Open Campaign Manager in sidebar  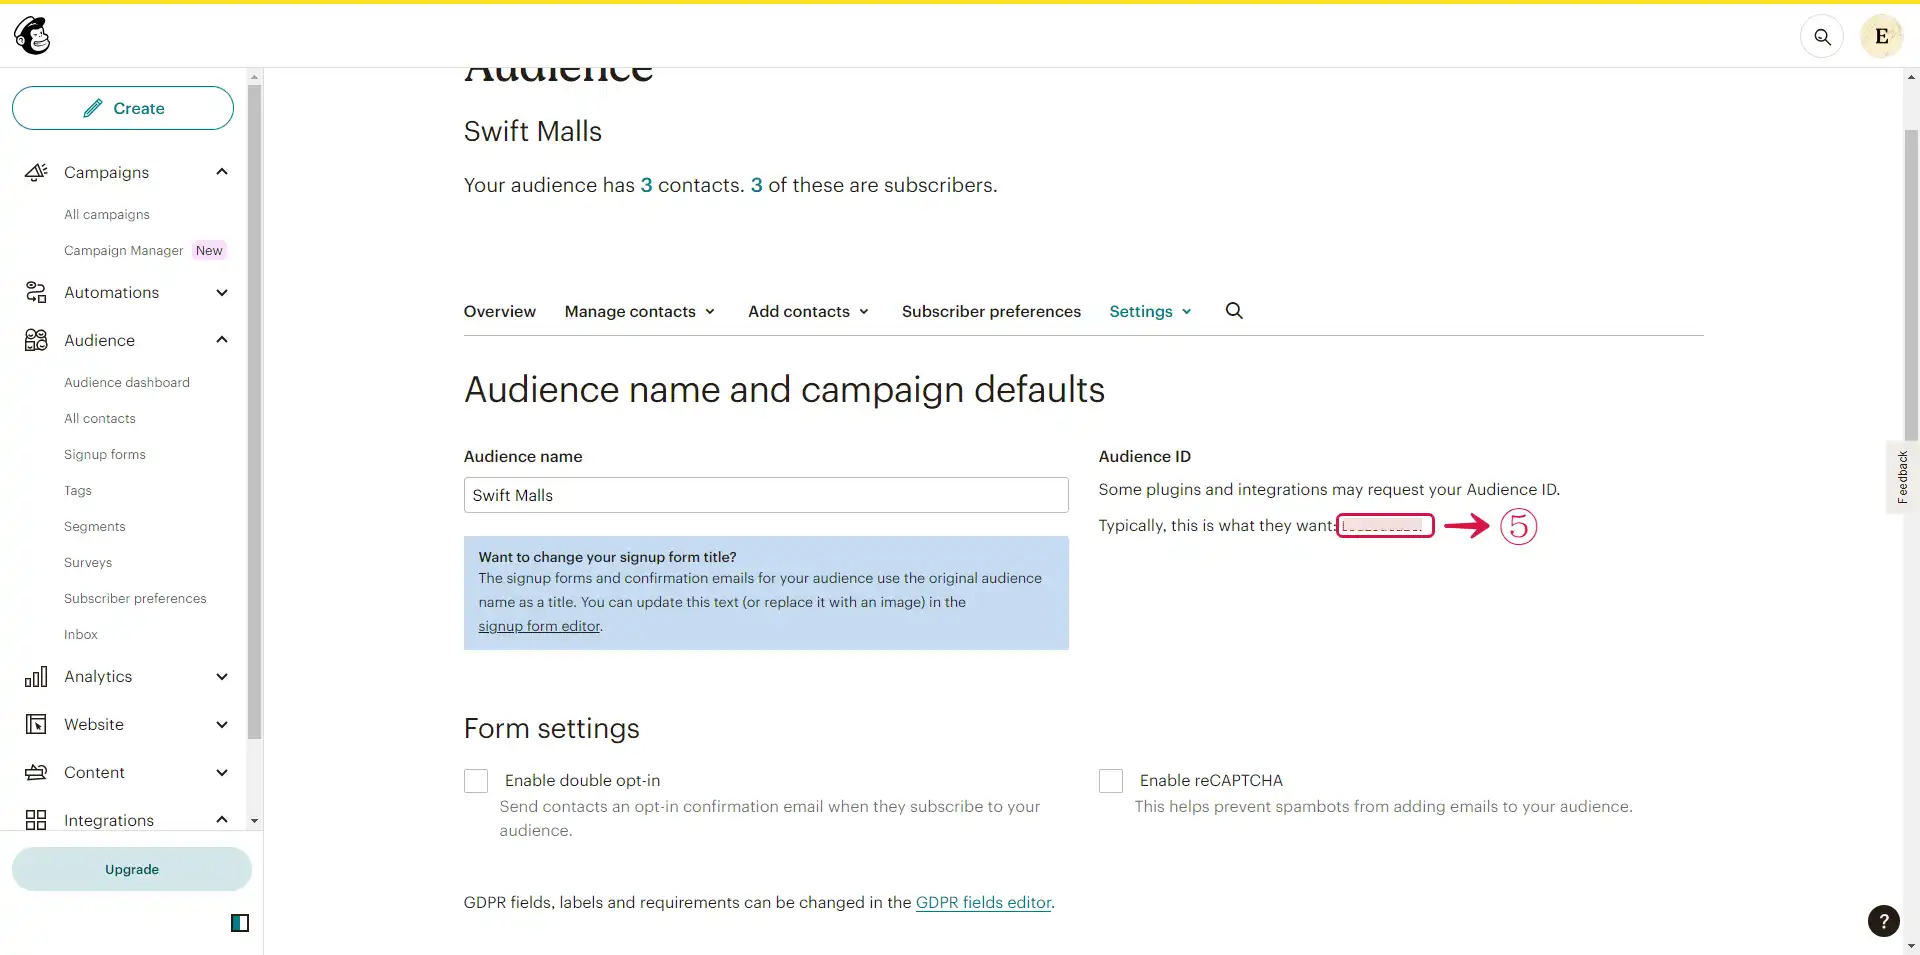pyautogui.click(x=124, y=250)
